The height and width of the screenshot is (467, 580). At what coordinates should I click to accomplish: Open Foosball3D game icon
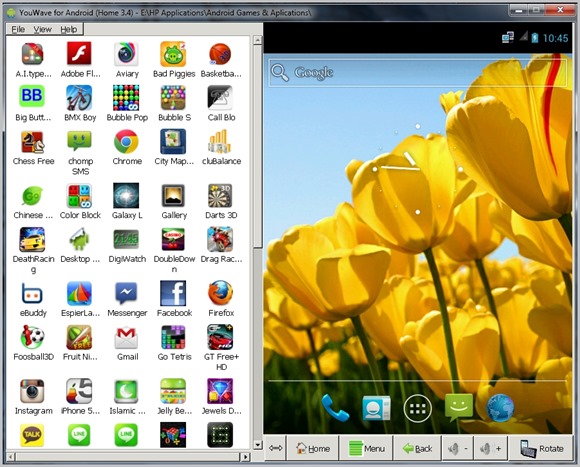point(32,337)
